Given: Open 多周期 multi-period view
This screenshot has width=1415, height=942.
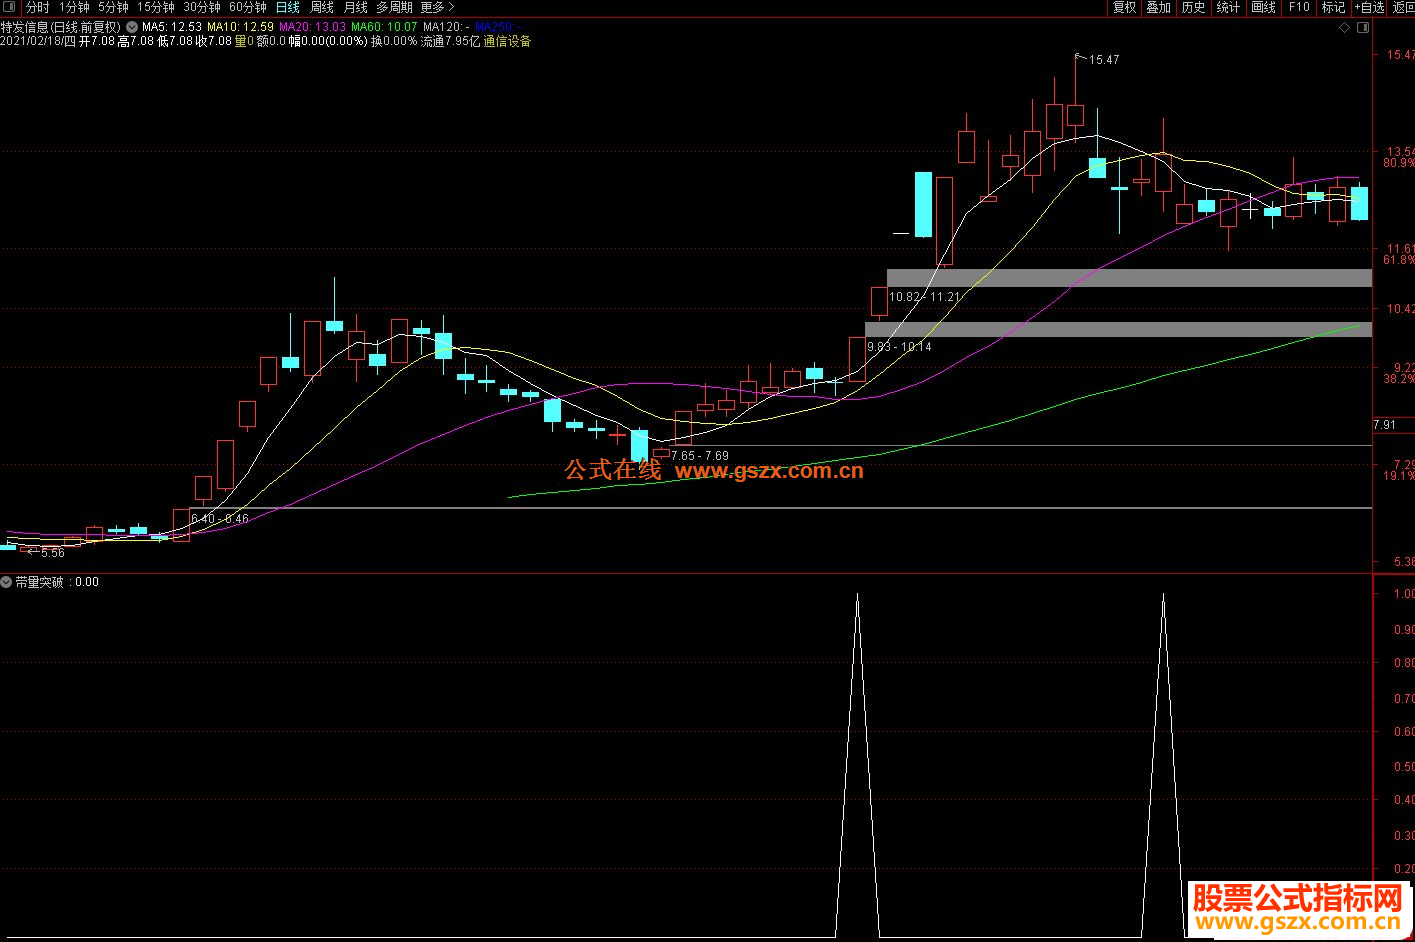Looking at the screenshot, I should point(394,7).
